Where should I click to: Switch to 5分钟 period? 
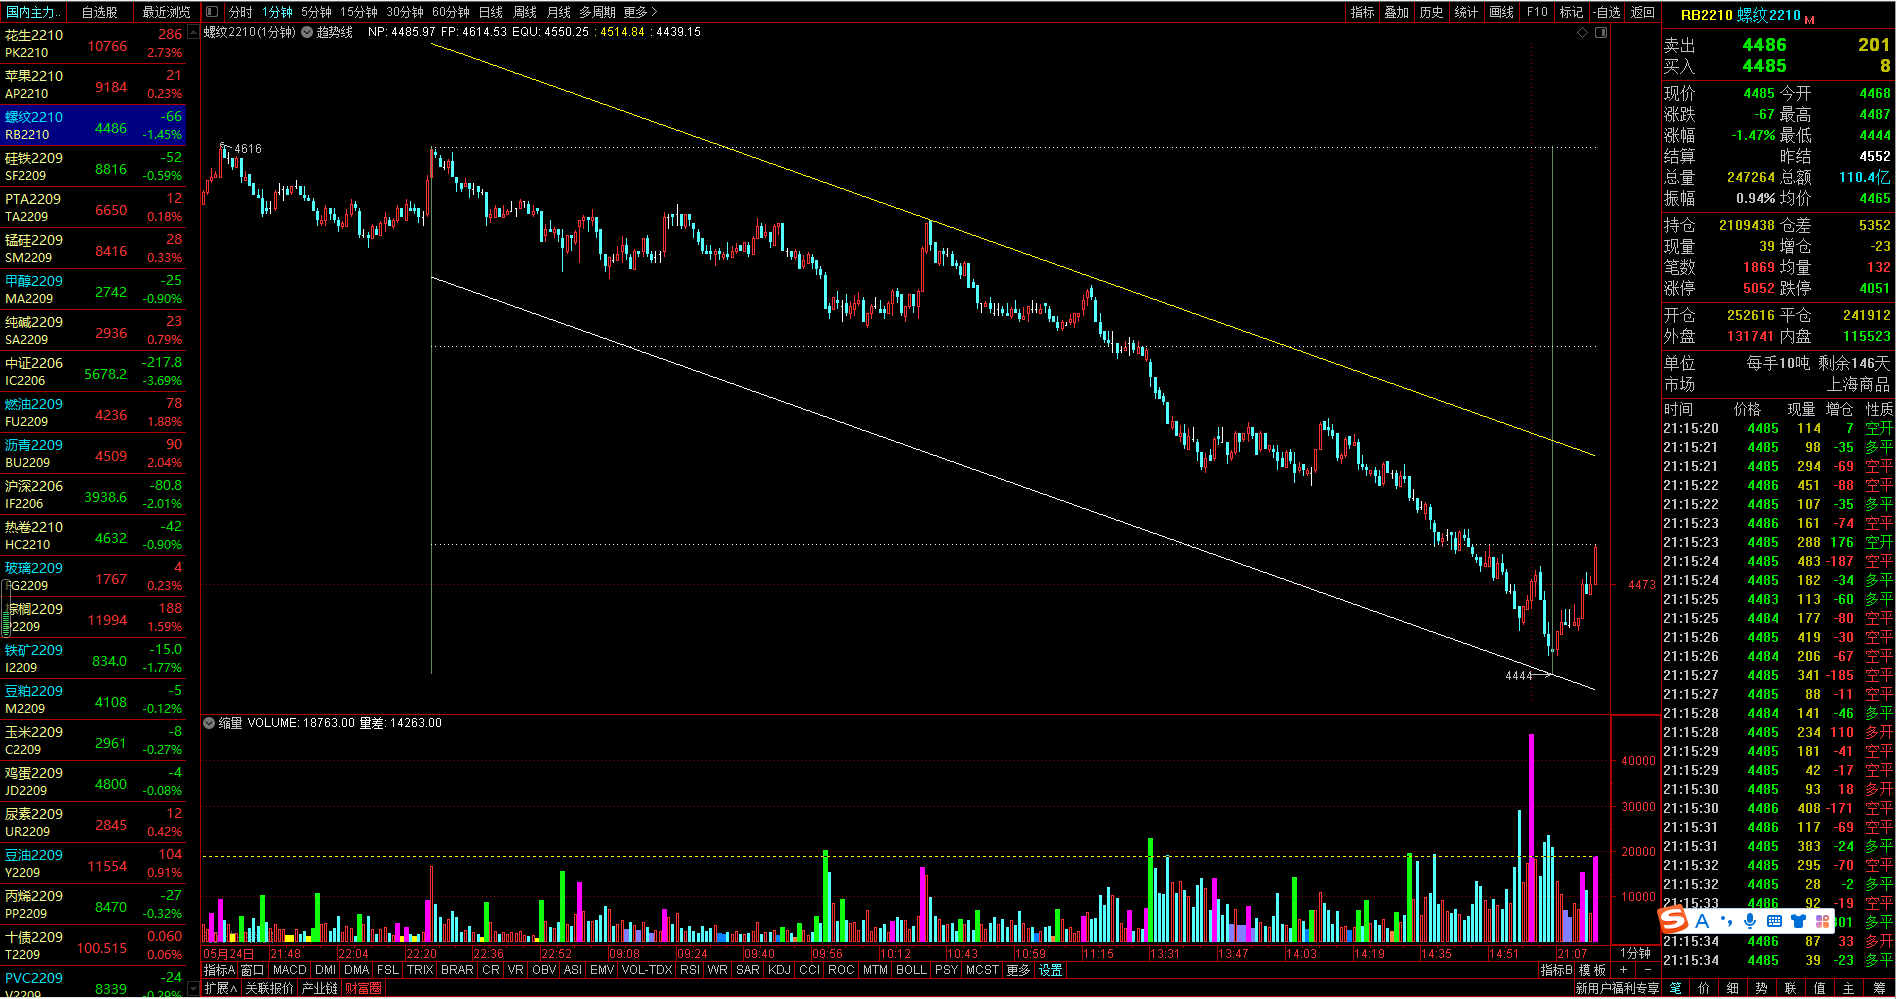click(316, 12)
